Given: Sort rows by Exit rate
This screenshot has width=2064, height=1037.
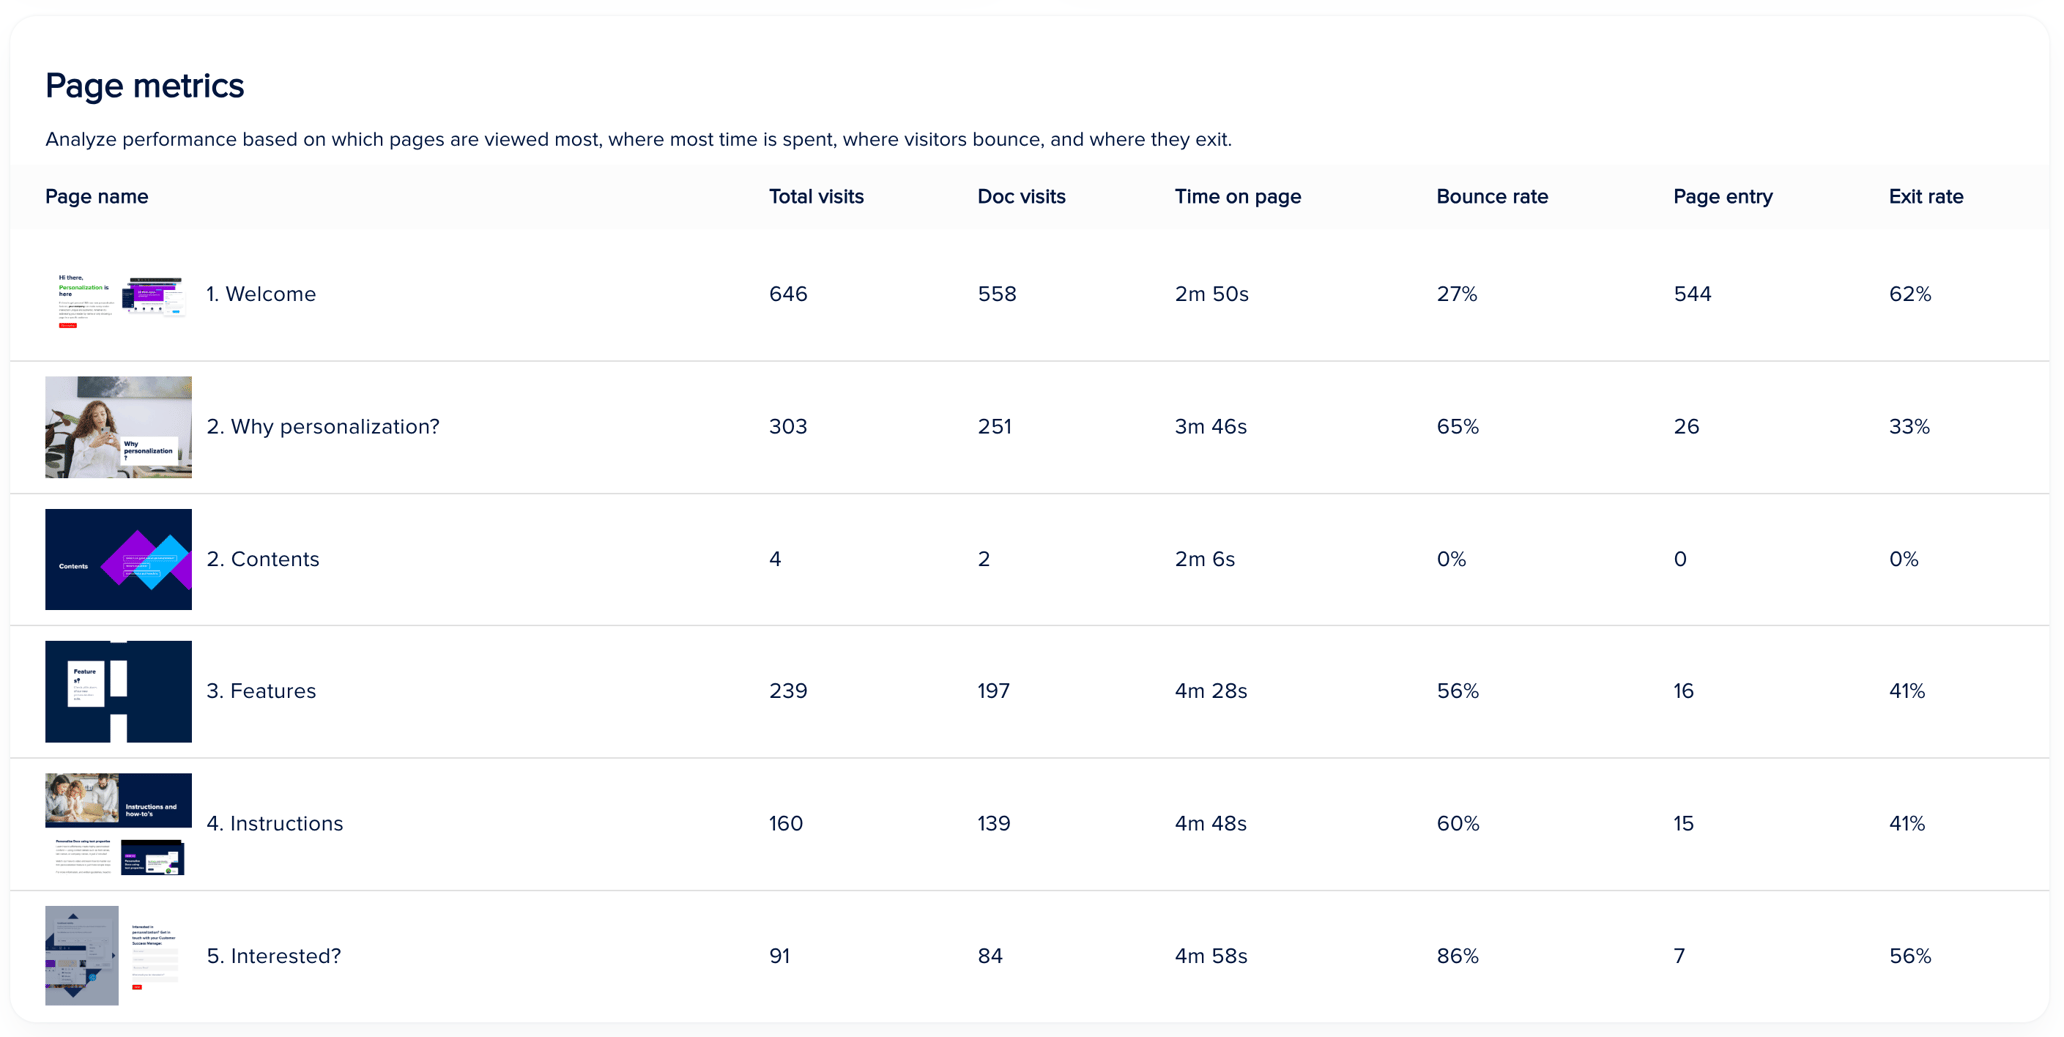Looking at the screenshot, I should click(1925, 196).
